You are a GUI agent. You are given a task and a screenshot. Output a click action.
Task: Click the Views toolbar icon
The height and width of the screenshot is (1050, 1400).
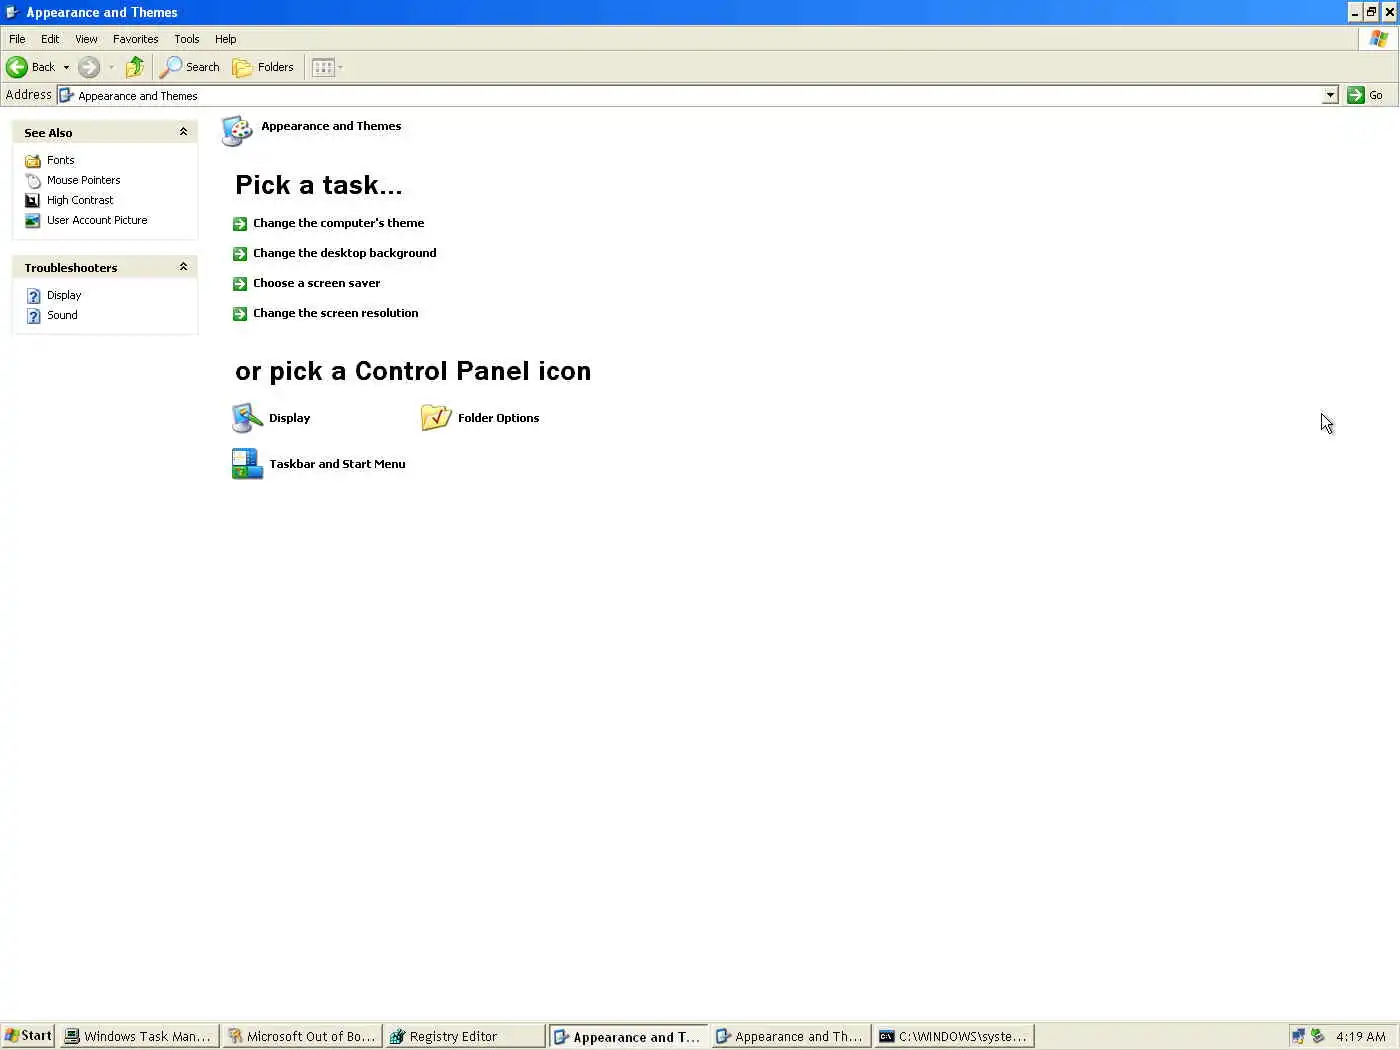pyautogui.click(x=323, y=67)
